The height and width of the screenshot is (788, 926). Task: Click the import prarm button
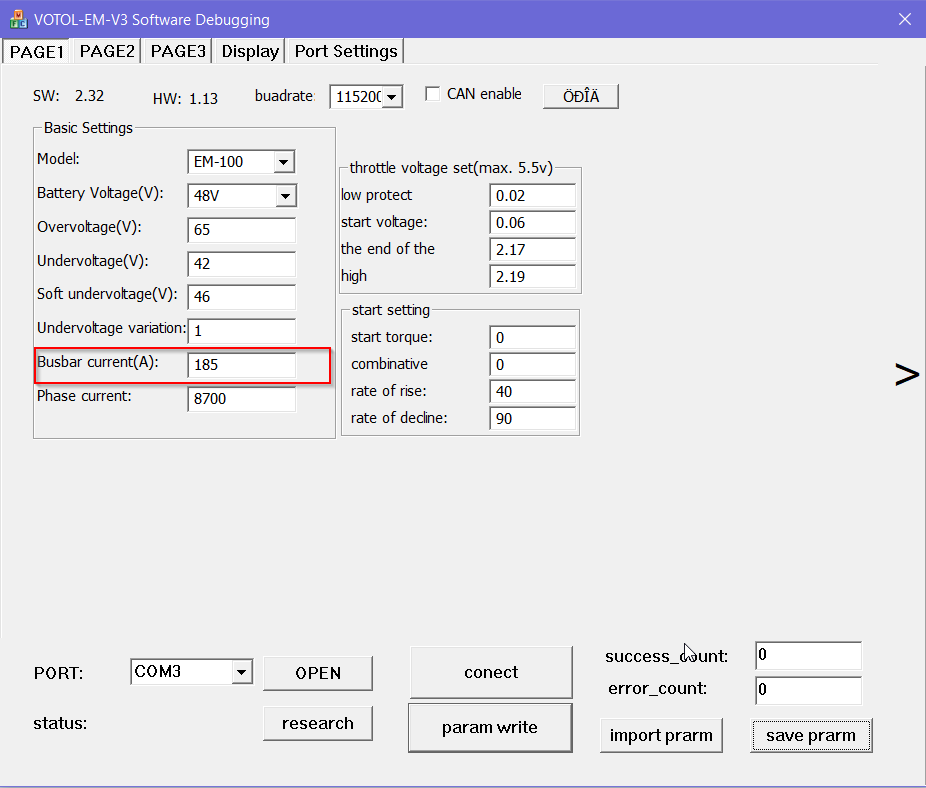coord(661,735)
